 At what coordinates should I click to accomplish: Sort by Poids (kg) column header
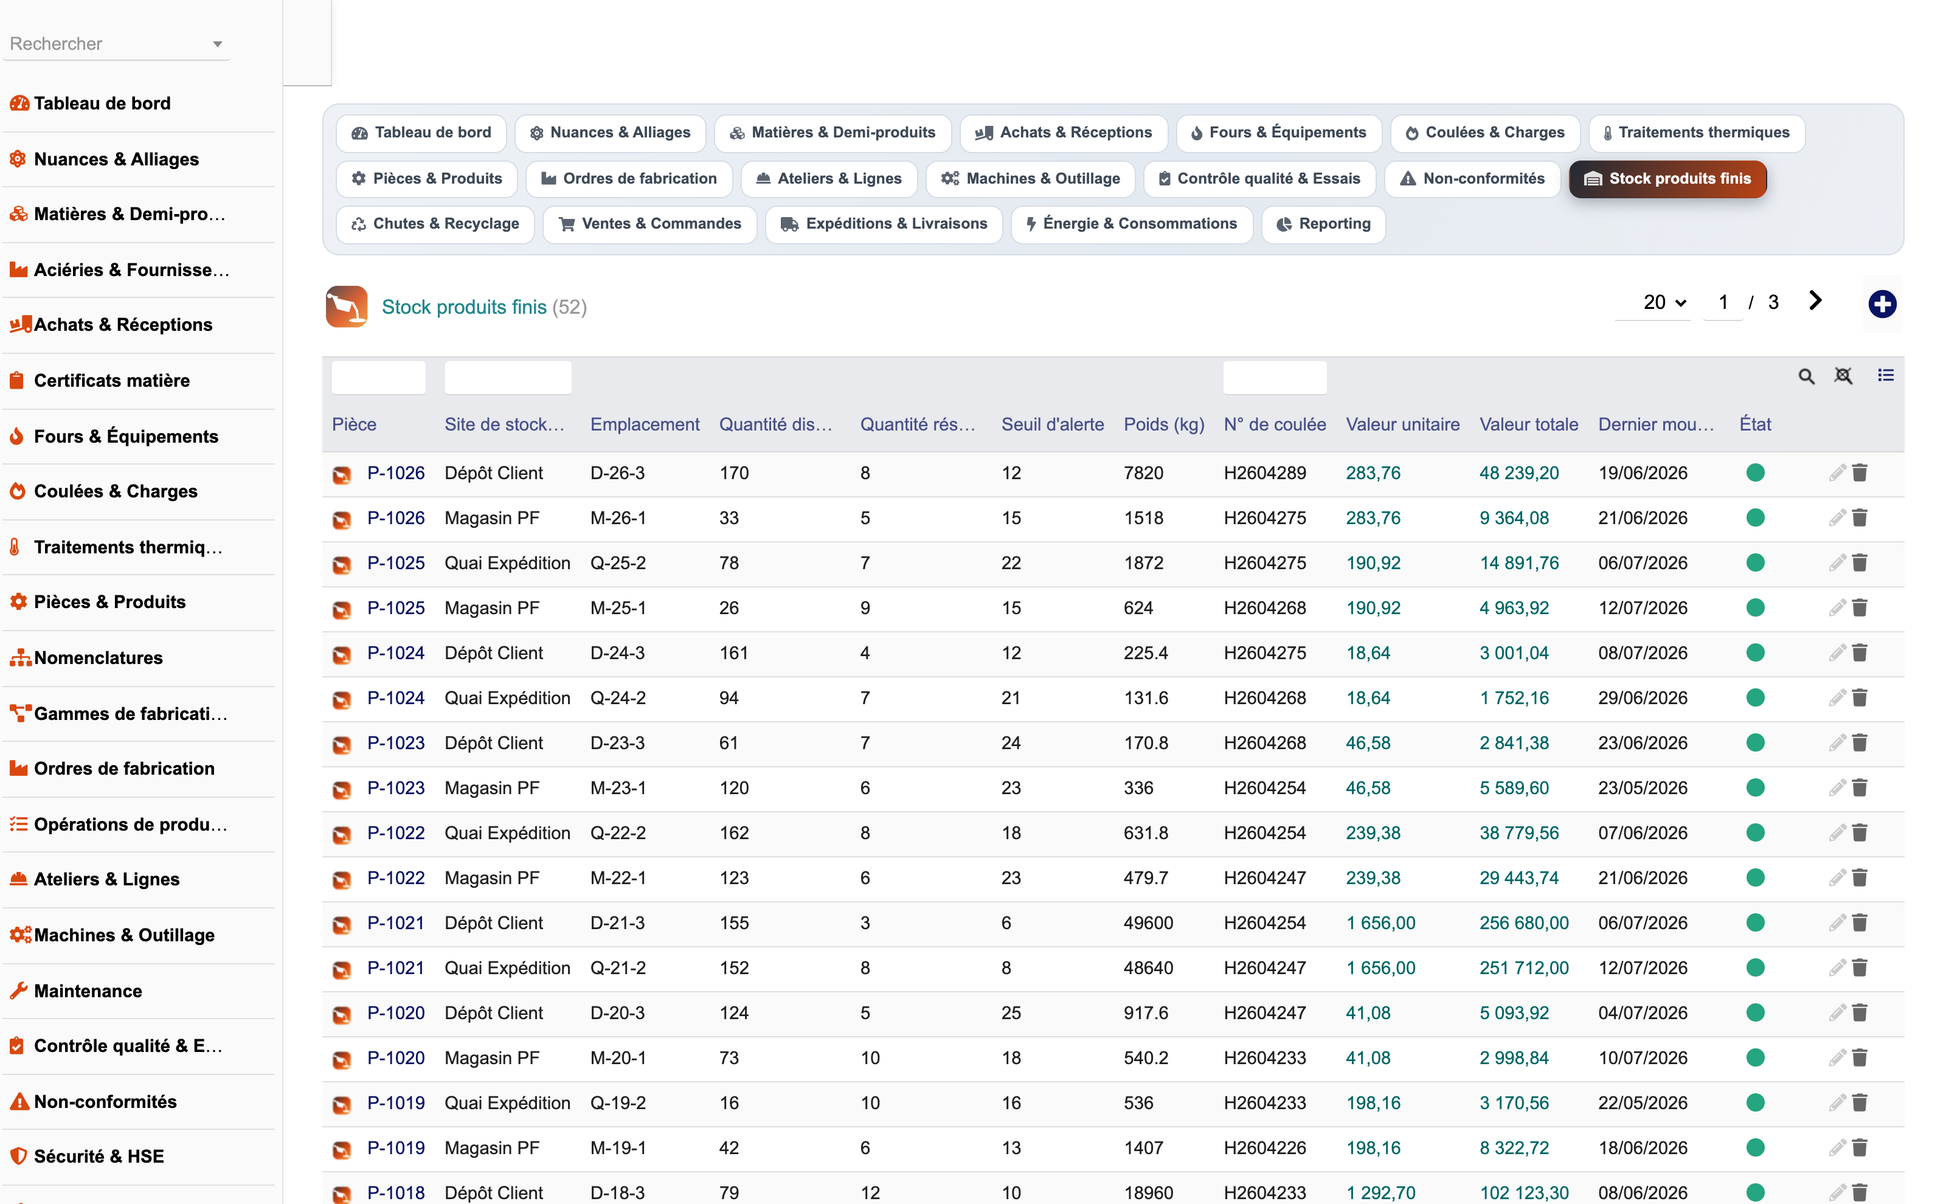[1164, 424]
